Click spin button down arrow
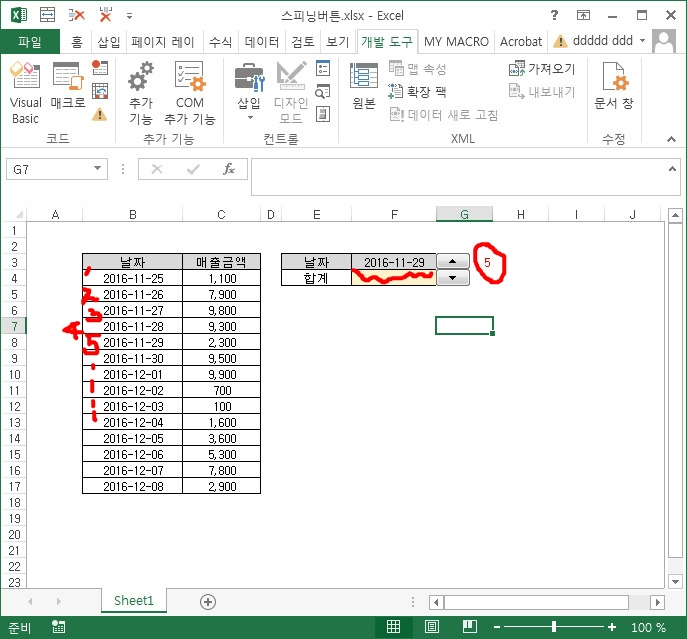The height and width of the screenshot is (639, 687). (453, 277)
